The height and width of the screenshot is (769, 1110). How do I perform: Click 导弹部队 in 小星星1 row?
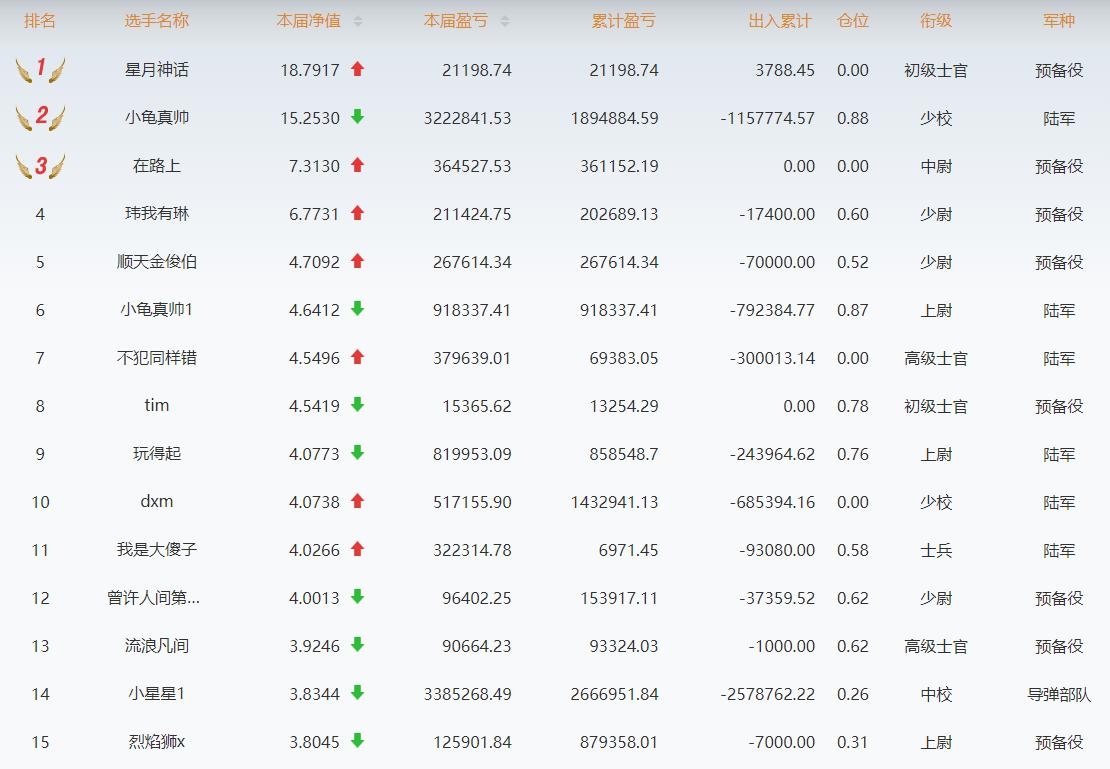click(1059, 694)
